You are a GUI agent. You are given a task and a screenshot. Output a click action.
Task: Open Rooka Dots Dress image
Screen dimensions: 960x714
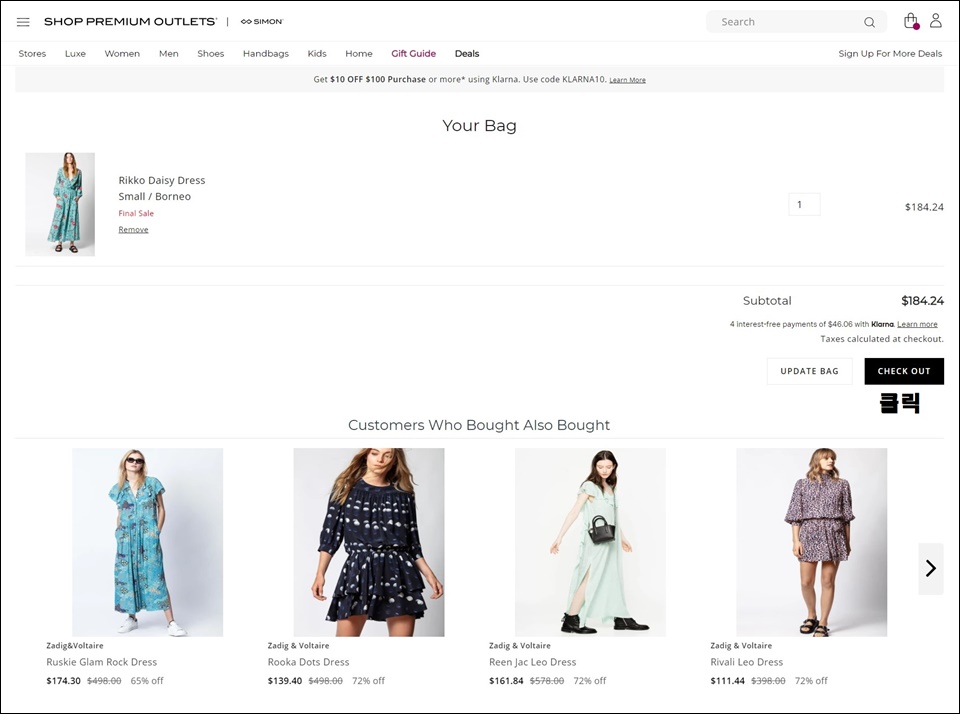(x=369, y=542)
